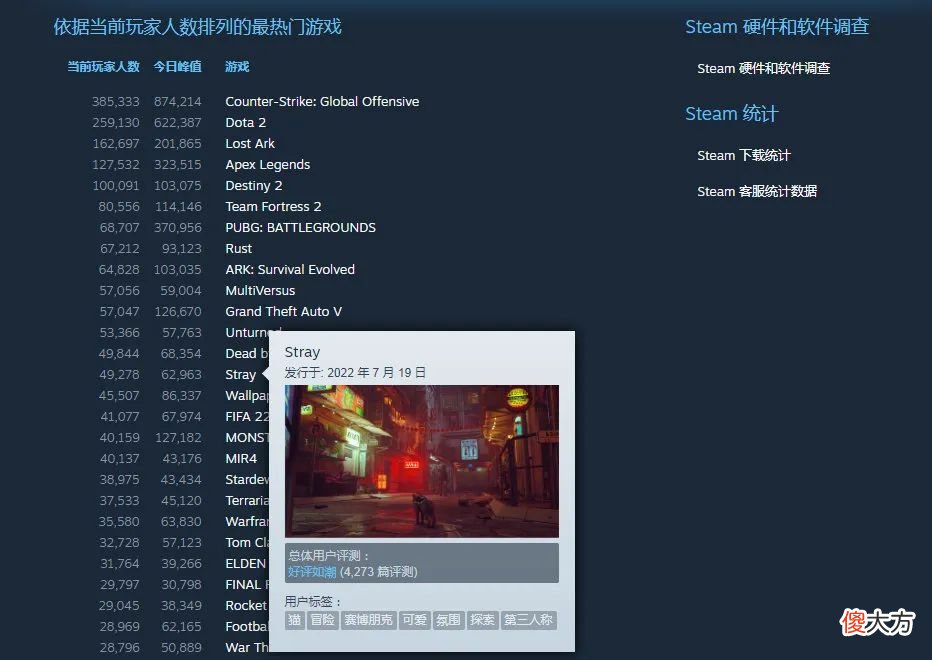Image resolution: width=932 pixels, height=660 pixels.
Task: Click the (4,273 篇评测) review count
Action: coord(379,572)
